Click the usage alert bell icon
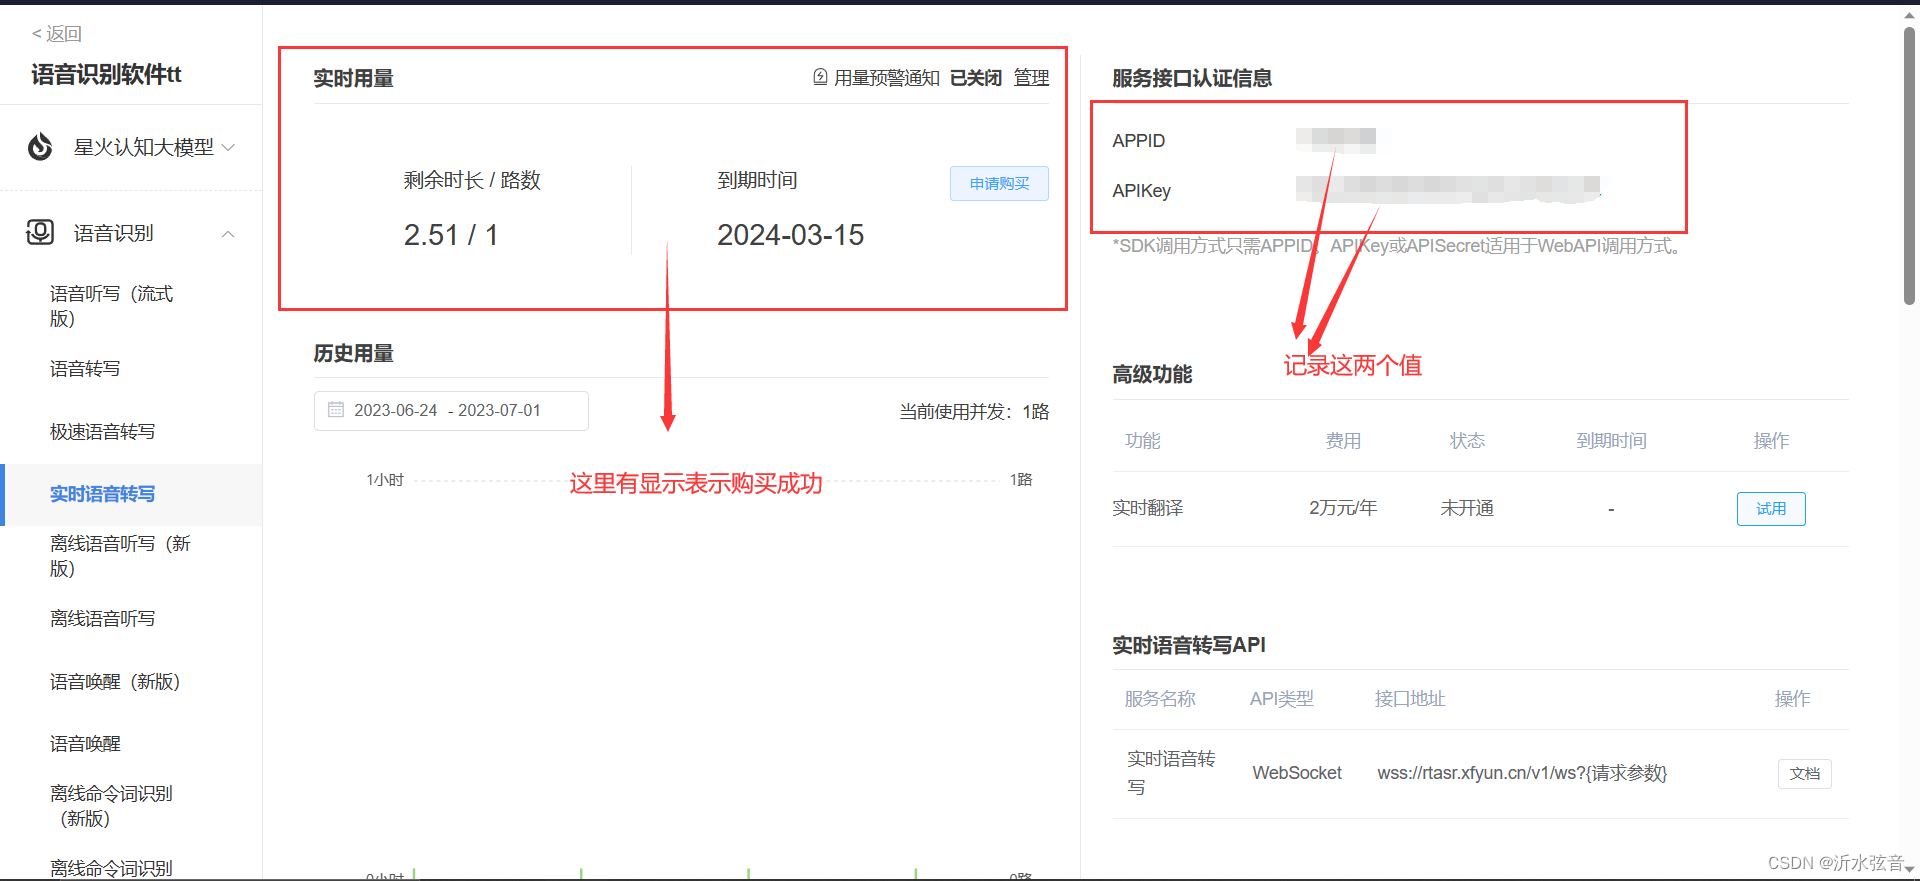 coord(820,77)
